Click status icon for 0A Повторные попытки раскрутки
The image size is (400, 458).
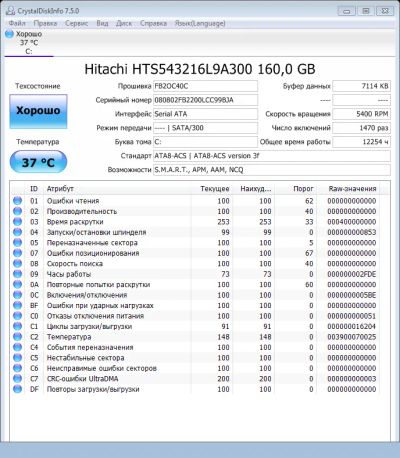(17, 284)
